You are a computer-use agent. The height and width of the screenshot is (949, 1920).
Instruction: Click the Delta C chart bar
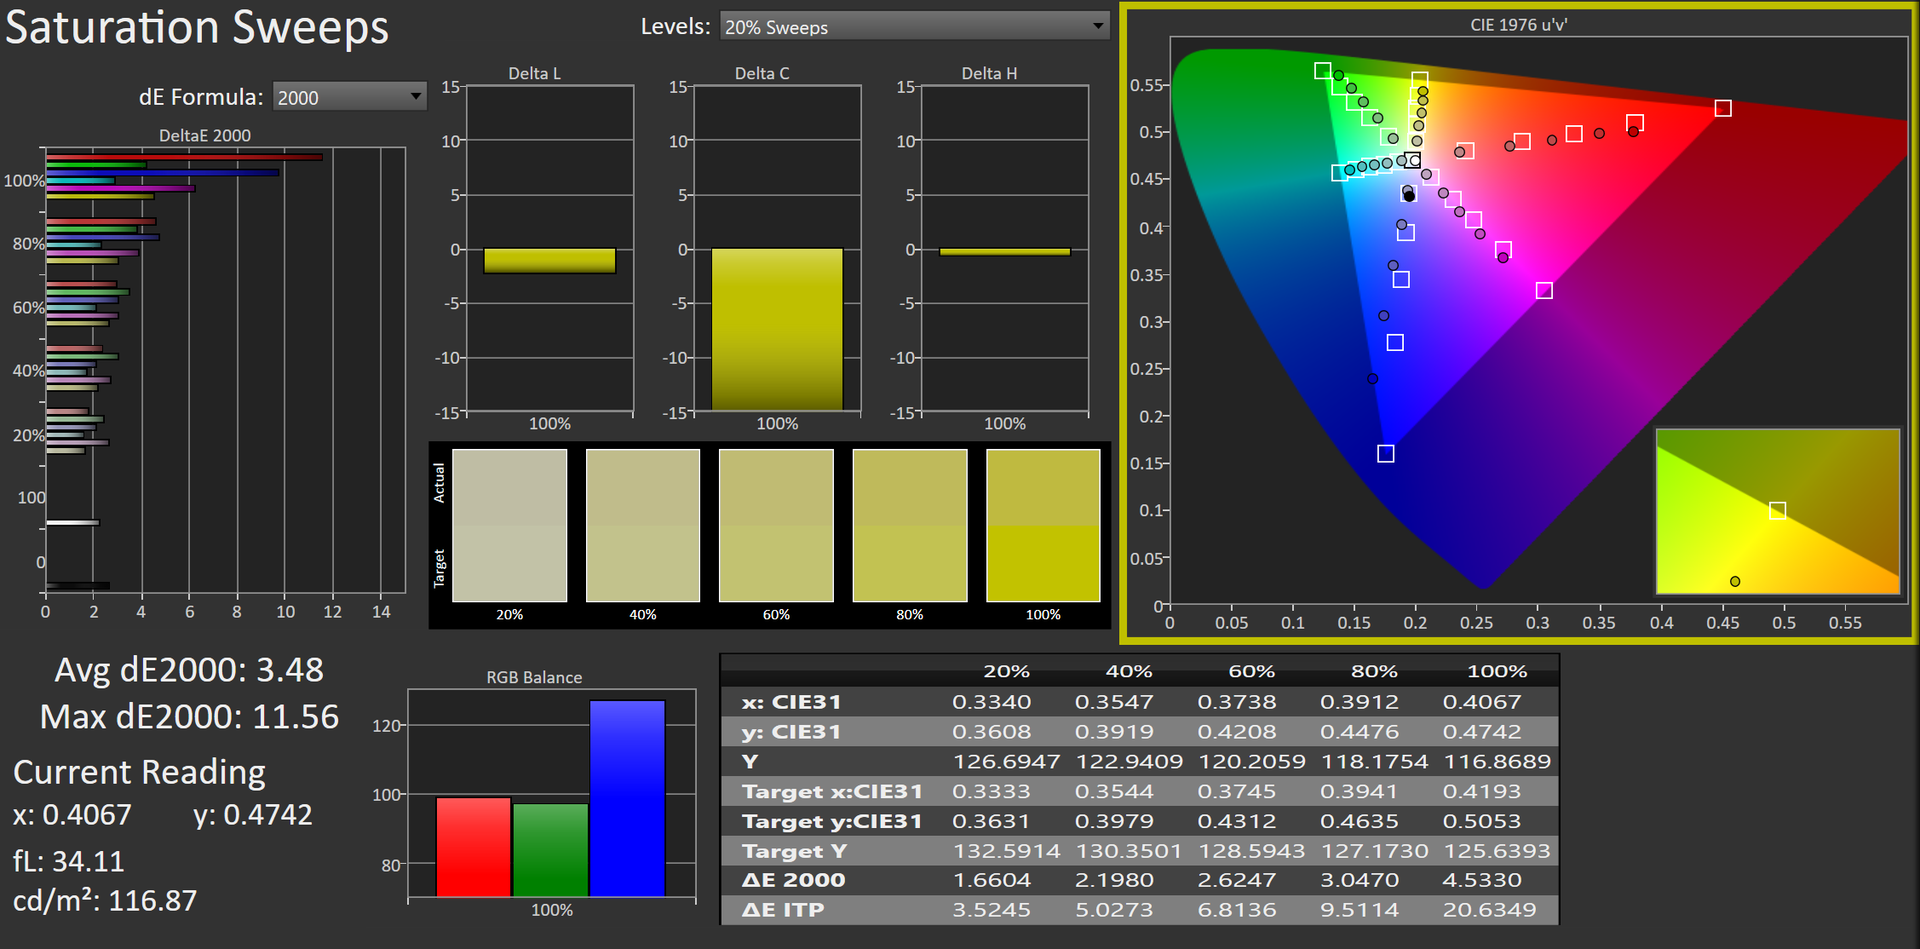coord(777,329)
